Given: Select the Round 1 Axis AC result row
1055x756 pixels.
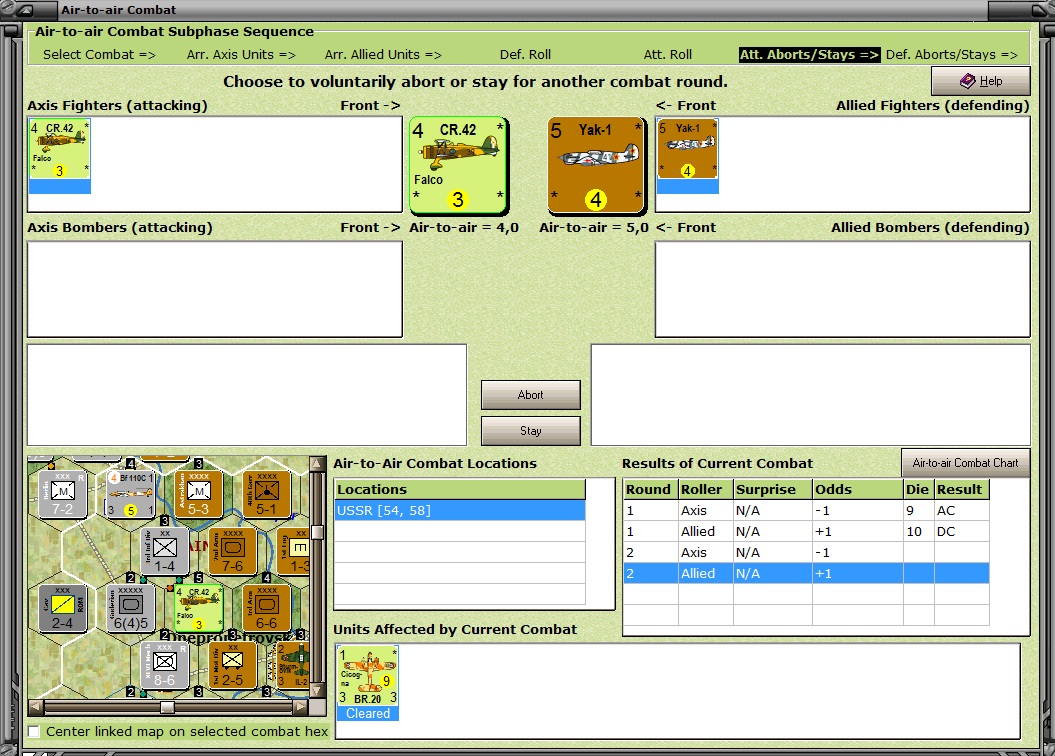Looking at the screenshot, I should tap(806, 511).
